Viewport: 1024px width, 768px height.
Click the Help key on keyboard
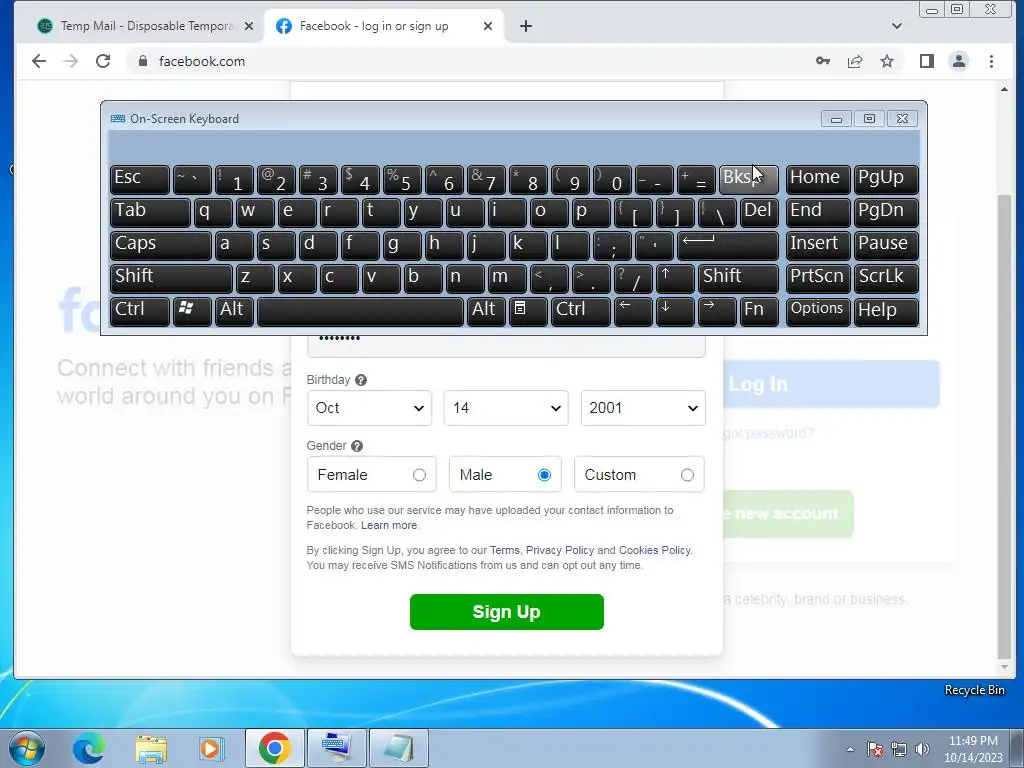tap(886, 311)
